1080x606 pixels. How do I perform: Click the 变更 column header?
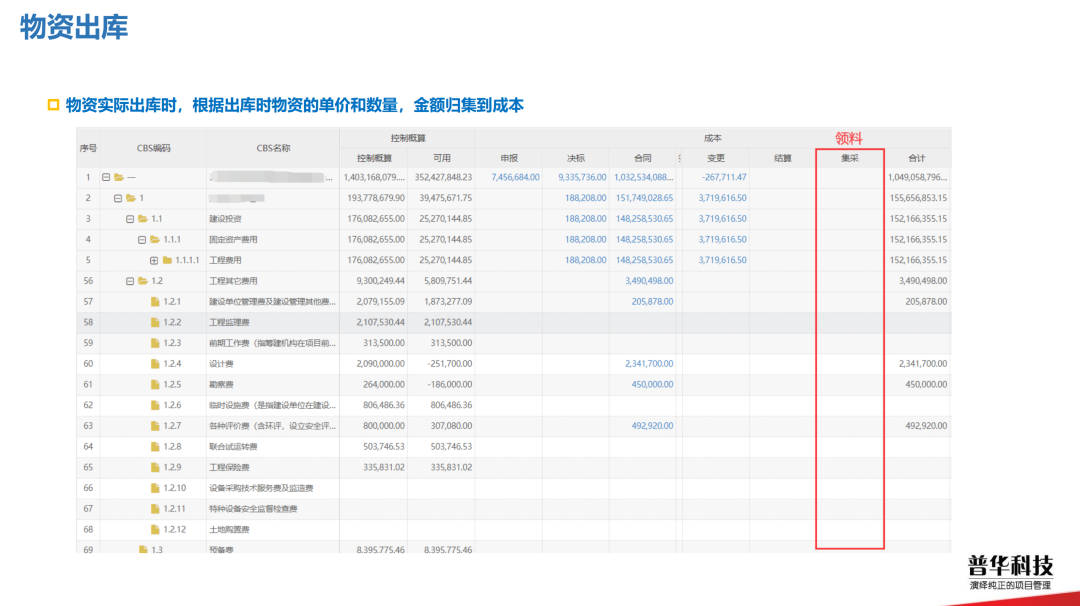tap(716, 158)
